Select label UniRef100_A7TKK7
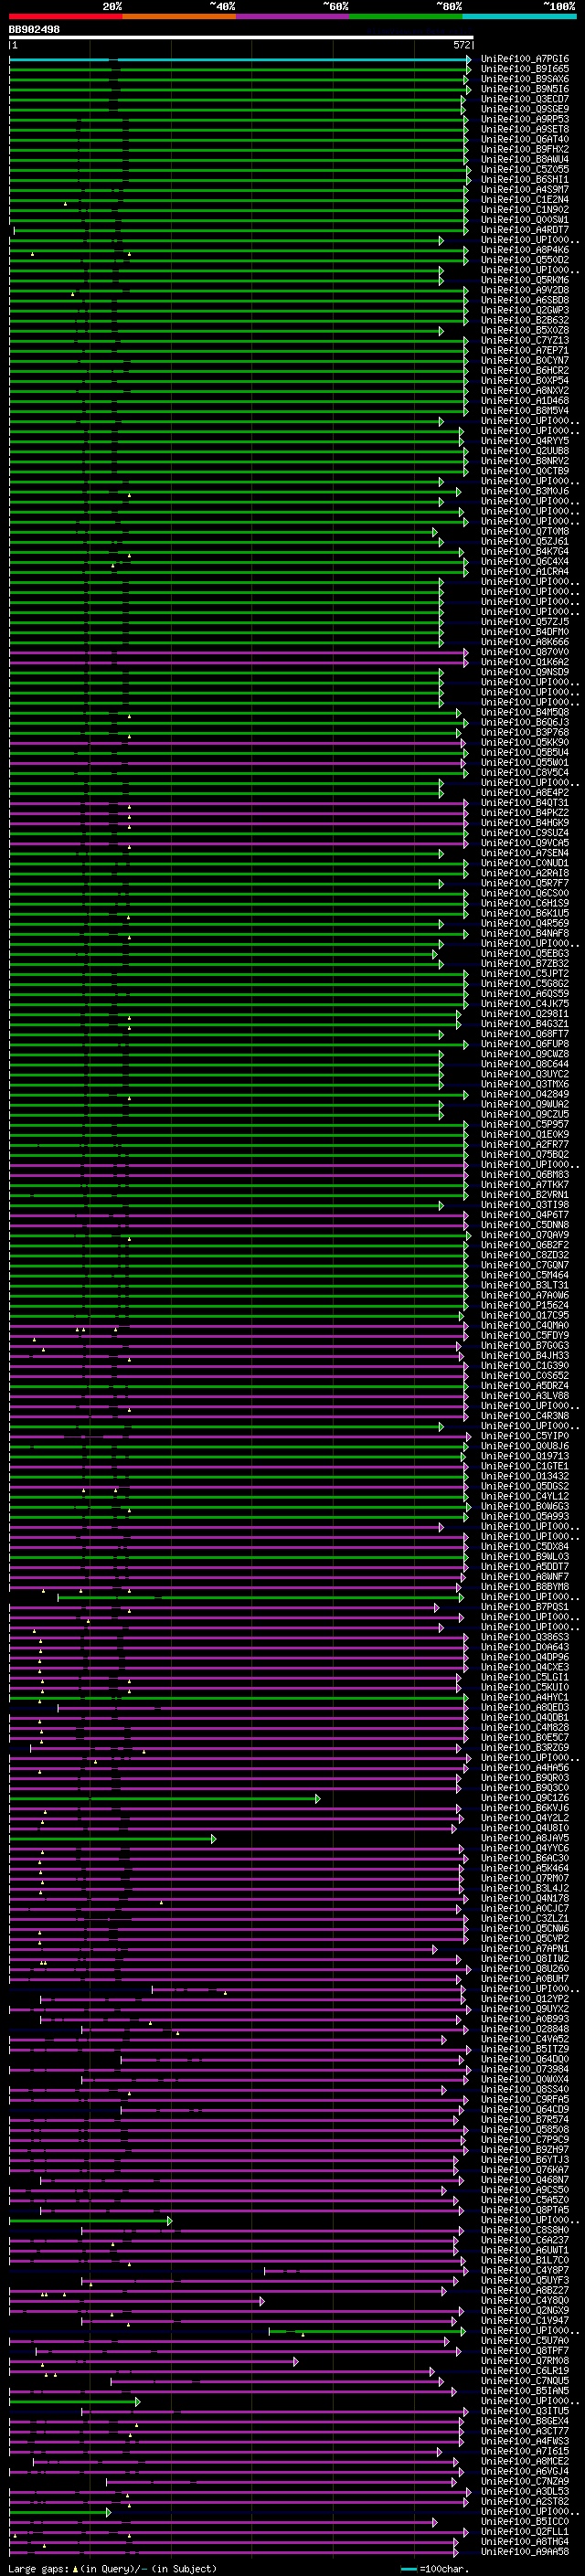Viewport: 585px width, 2576px height. 525,1184
